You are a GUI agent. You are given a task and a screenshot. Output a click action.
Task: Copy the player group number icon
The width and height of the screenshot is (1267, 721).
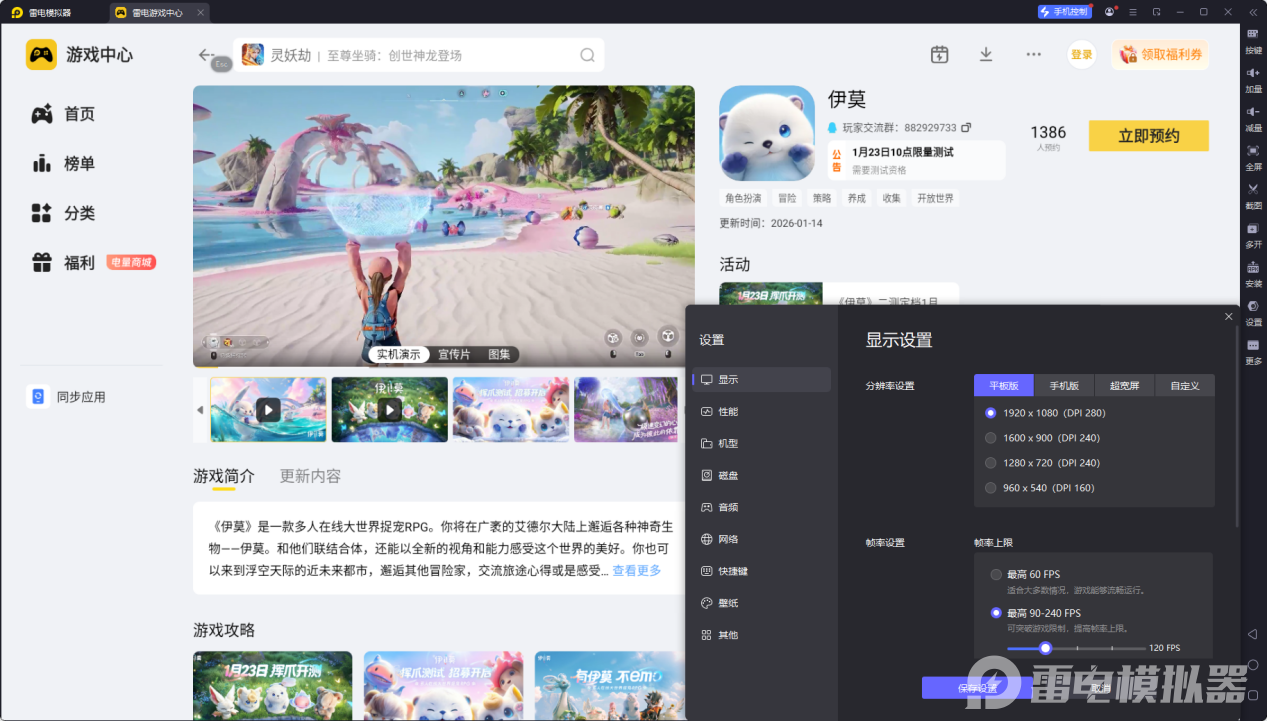pos(966,128)
